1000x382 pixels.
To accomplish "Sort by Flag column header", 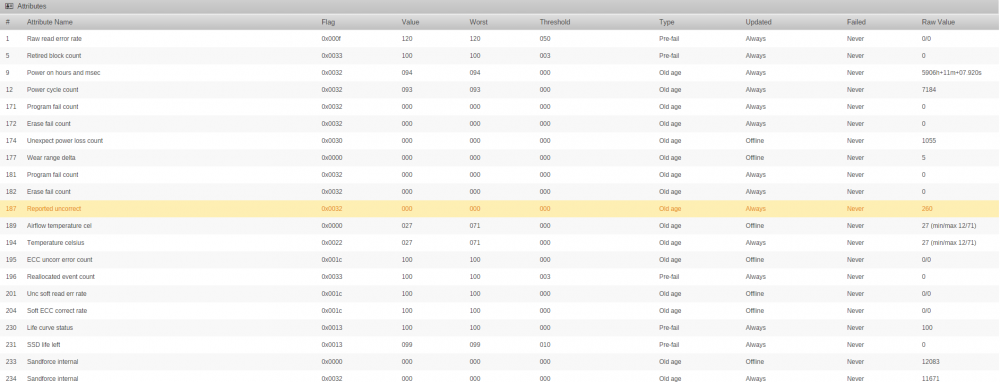I will [x=328, y=22].
